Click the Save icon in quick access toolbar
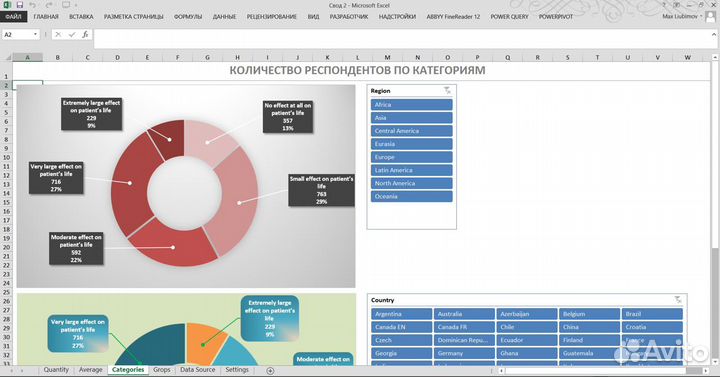 tap(19, 5)
